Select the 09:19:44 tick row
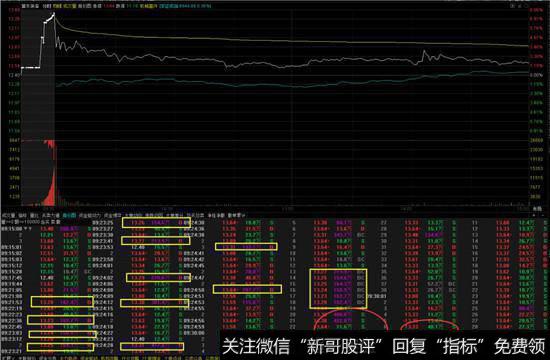This screenshot has height=360, width=550. 47,284
